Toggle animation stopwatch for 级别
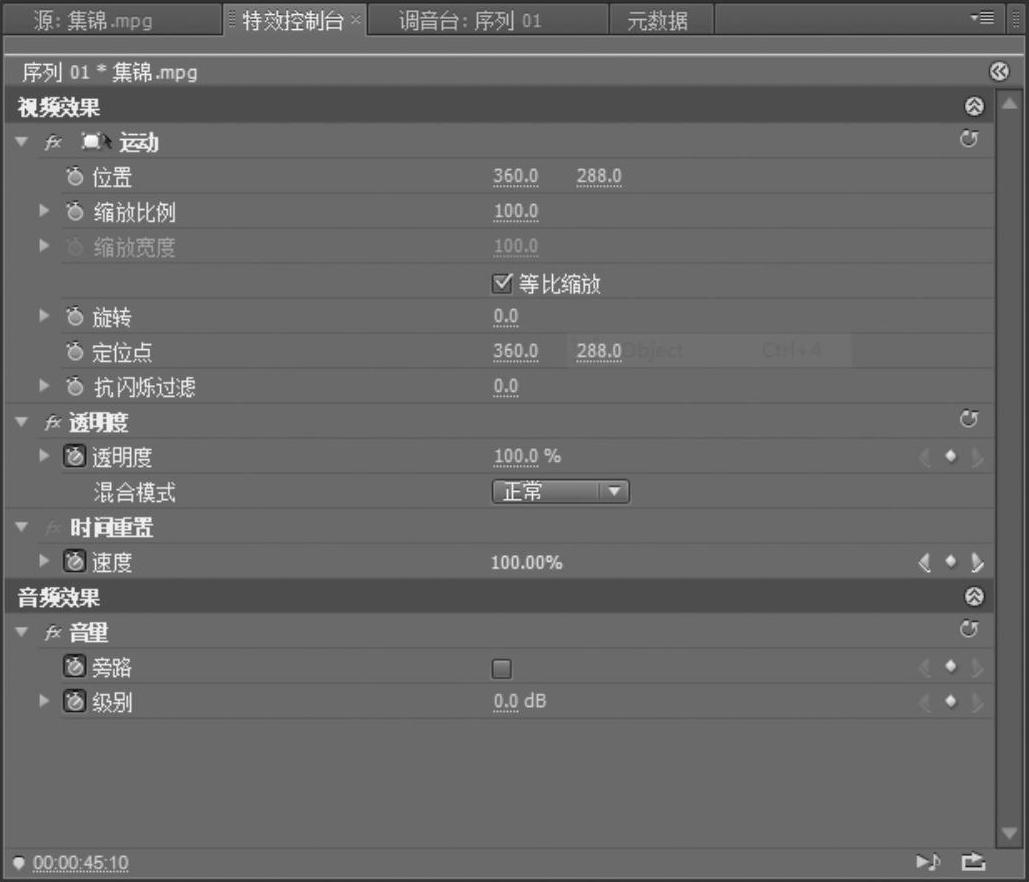The height and width of the screenshot is (882, 1029). pyautogui.click(x=75, y=701)
